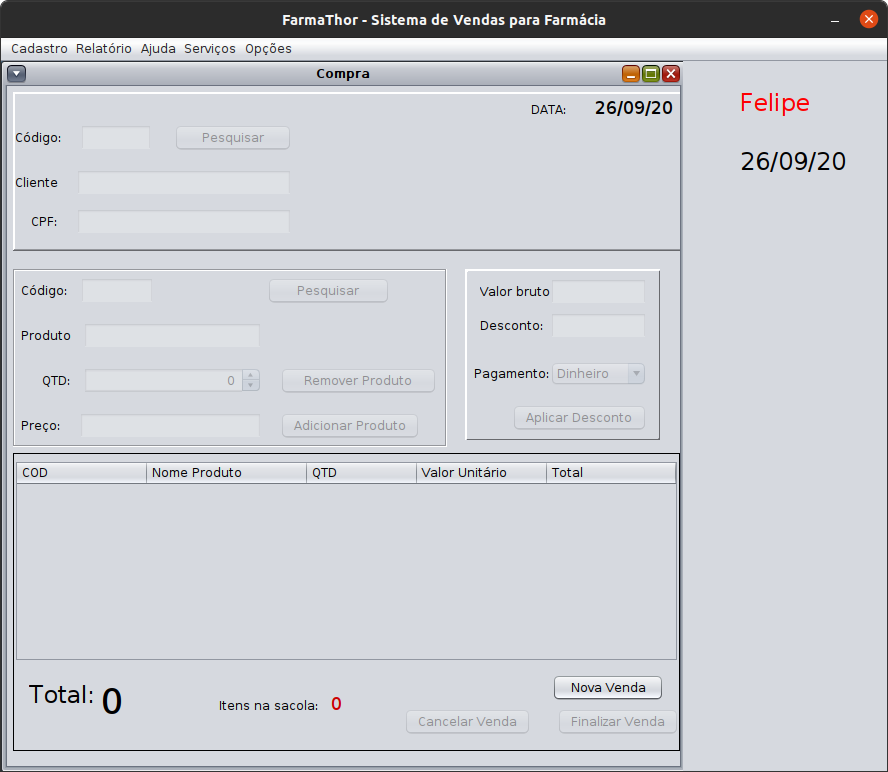Click the QTD column header
Image resolution: width=888 pixels, height=772 pixels.
coord(361,473)
